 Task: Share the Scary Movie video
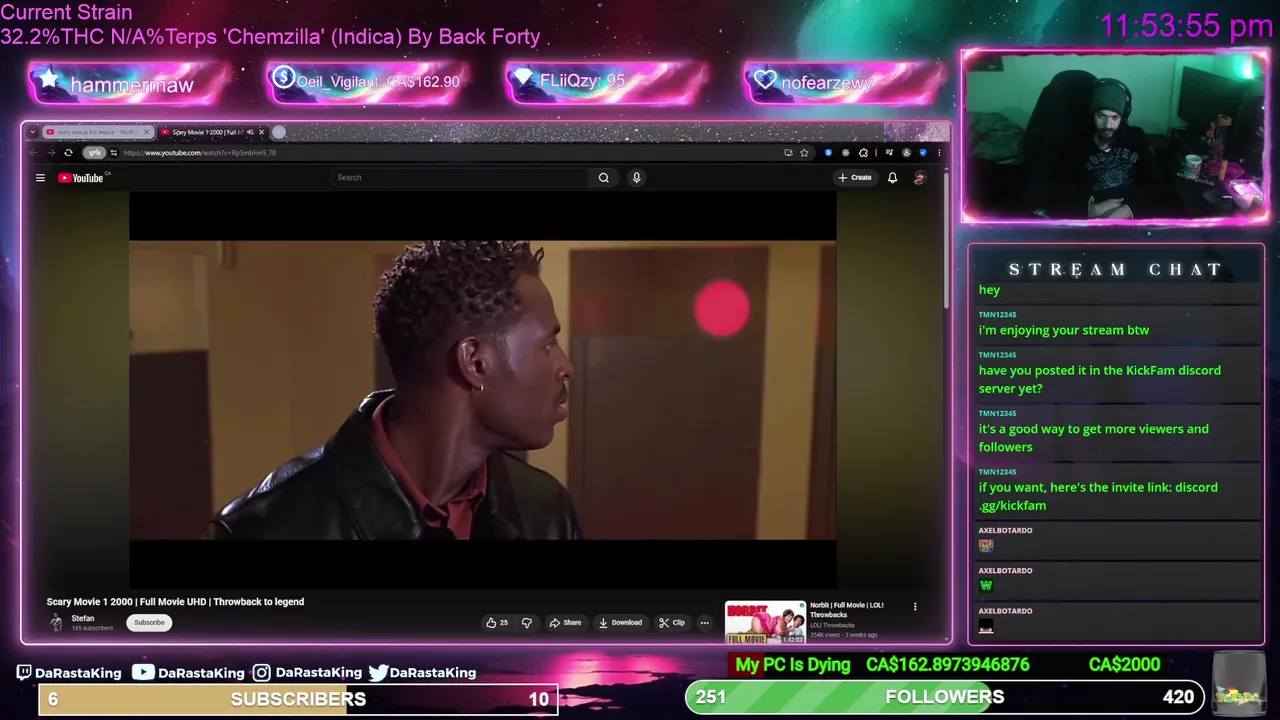pos(565,623)
